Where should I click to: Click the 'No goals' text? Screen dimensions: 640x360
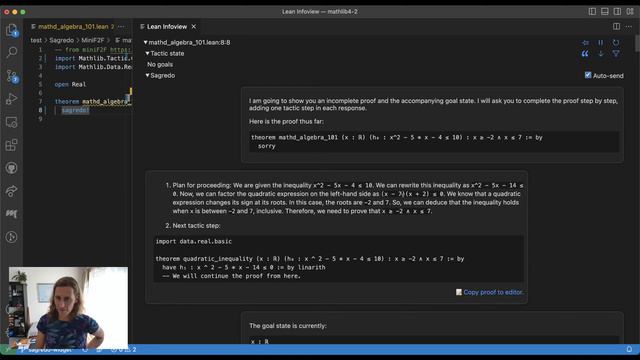[160, 64]
